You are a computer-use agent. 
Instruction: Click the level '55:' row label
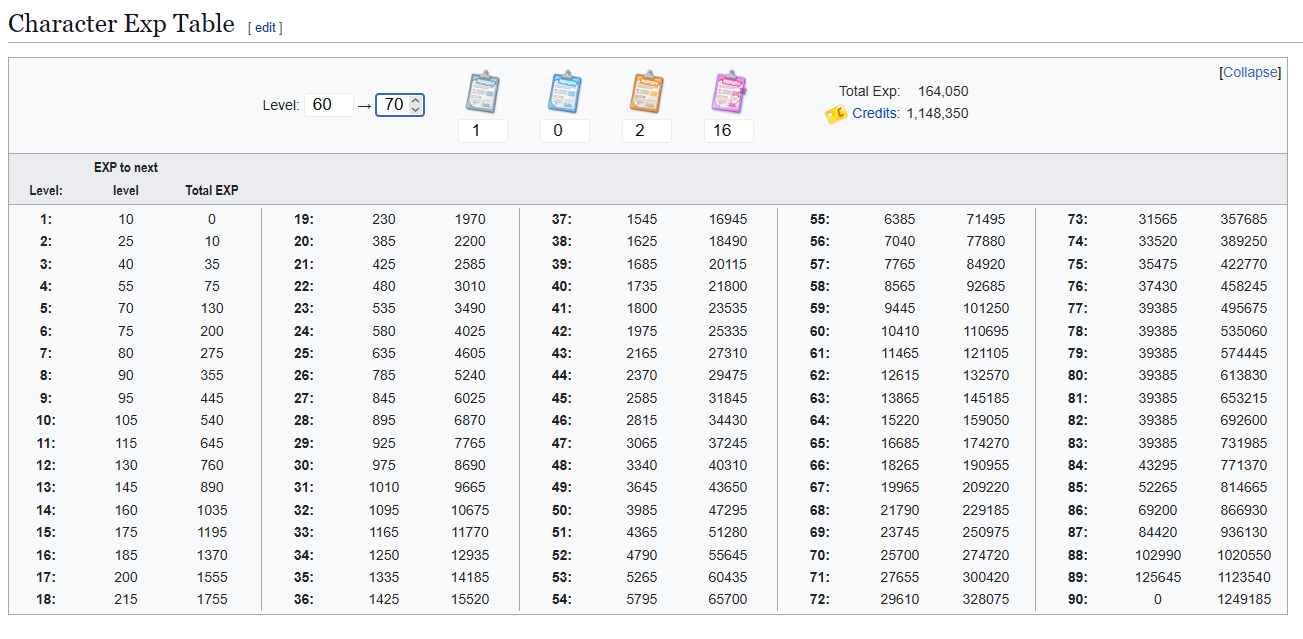pyautogui.click(x=821, y=219)
